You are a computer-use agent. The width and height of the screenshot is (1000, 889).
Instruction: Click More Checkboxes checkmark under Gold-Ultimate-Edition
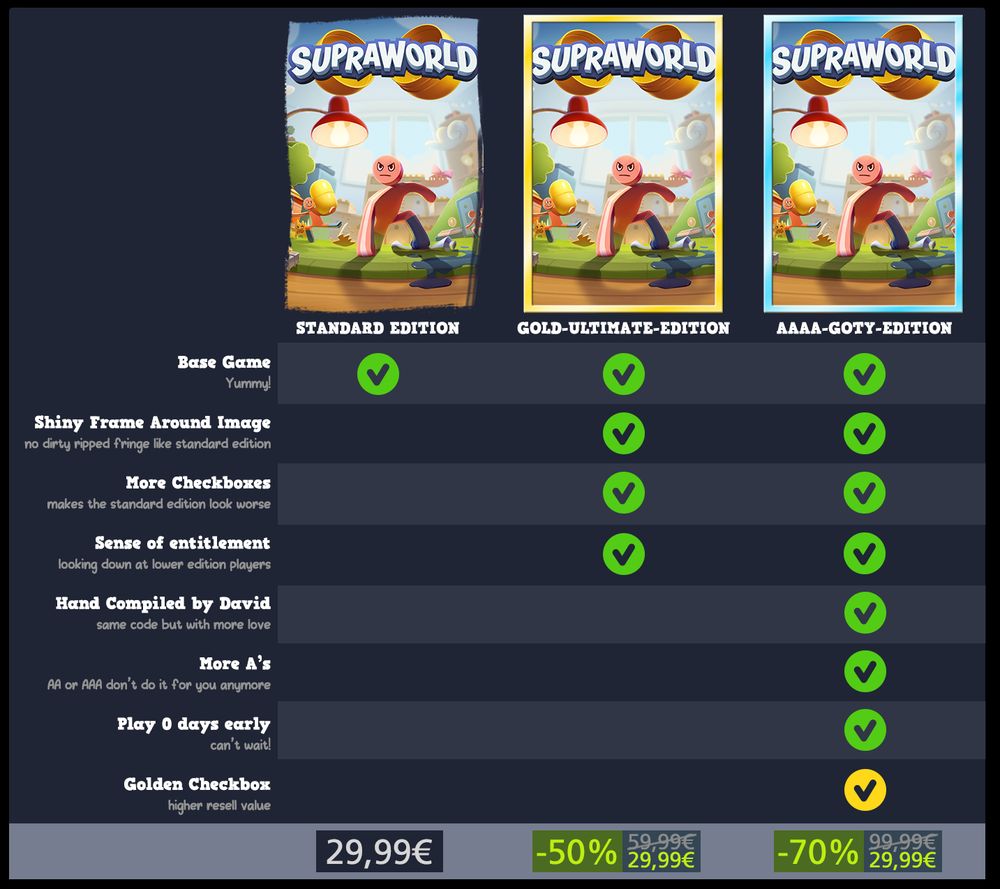[624, 493]
